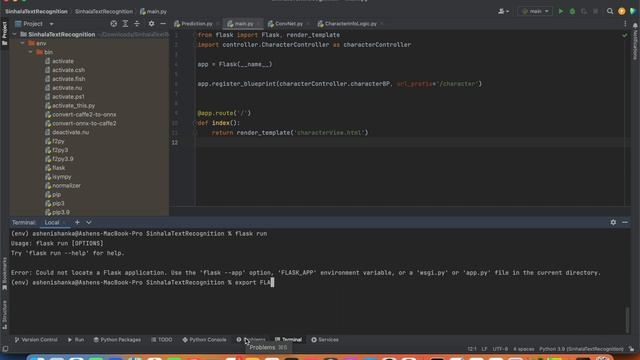Open Search Everywhere magnifier icon

(610, 11)
